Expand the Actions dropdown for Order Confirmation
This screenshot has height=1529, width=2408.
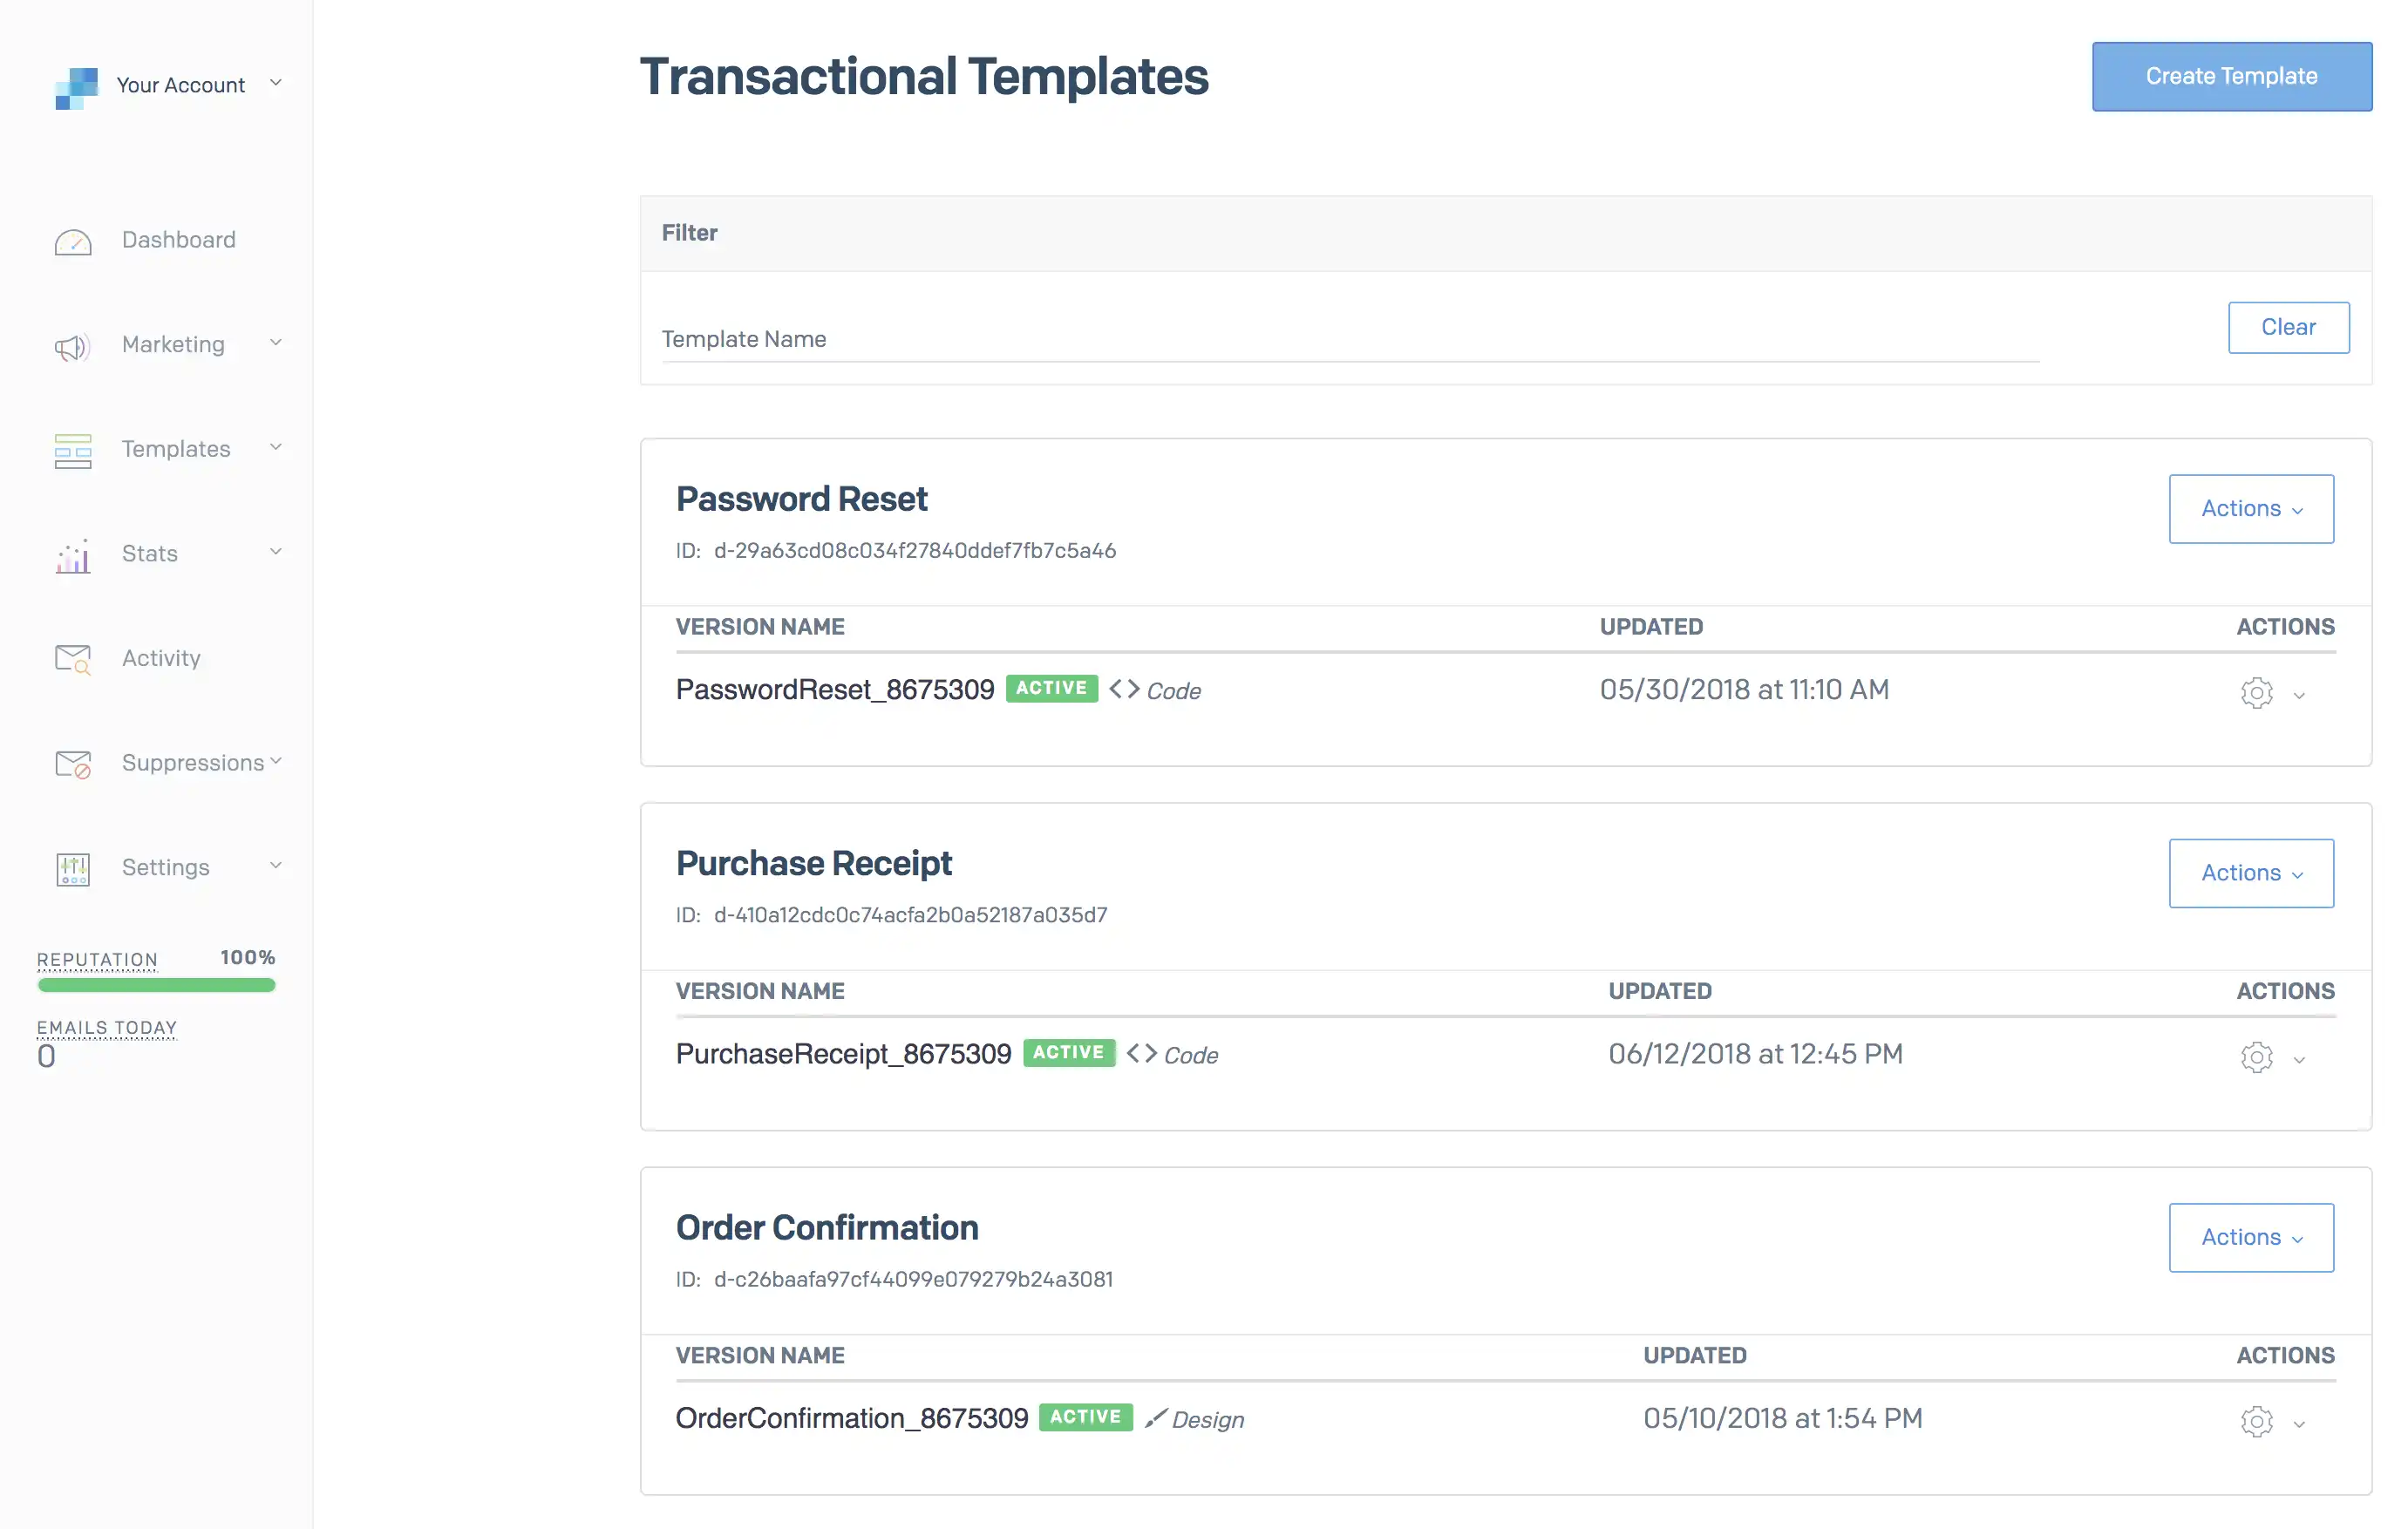[2252, 1238]
